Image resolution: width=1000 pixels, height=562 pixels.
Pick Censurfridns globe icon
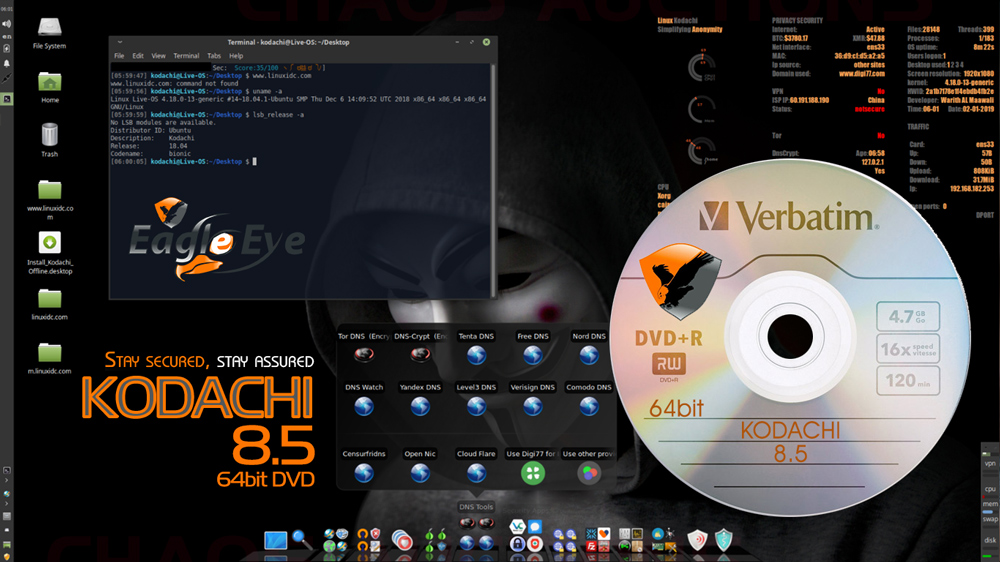(x=364, y=473)
